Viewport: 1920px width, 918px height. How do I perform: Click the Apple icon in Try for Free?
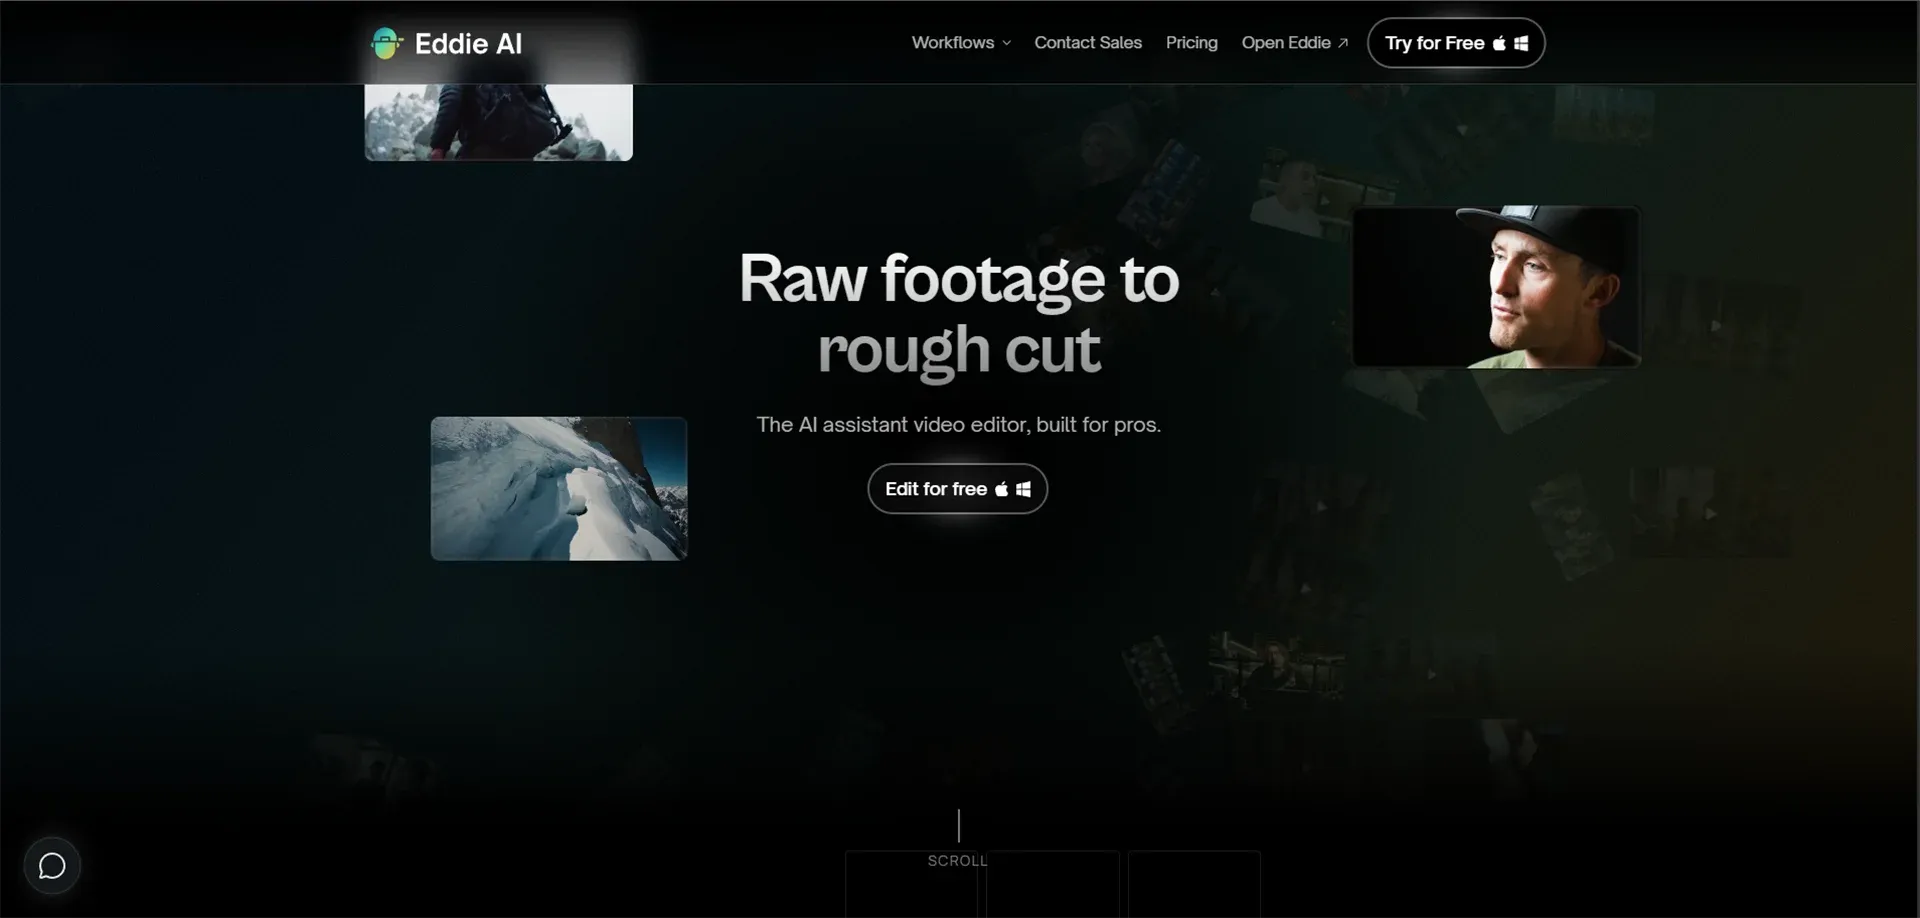pos(1499,43)
